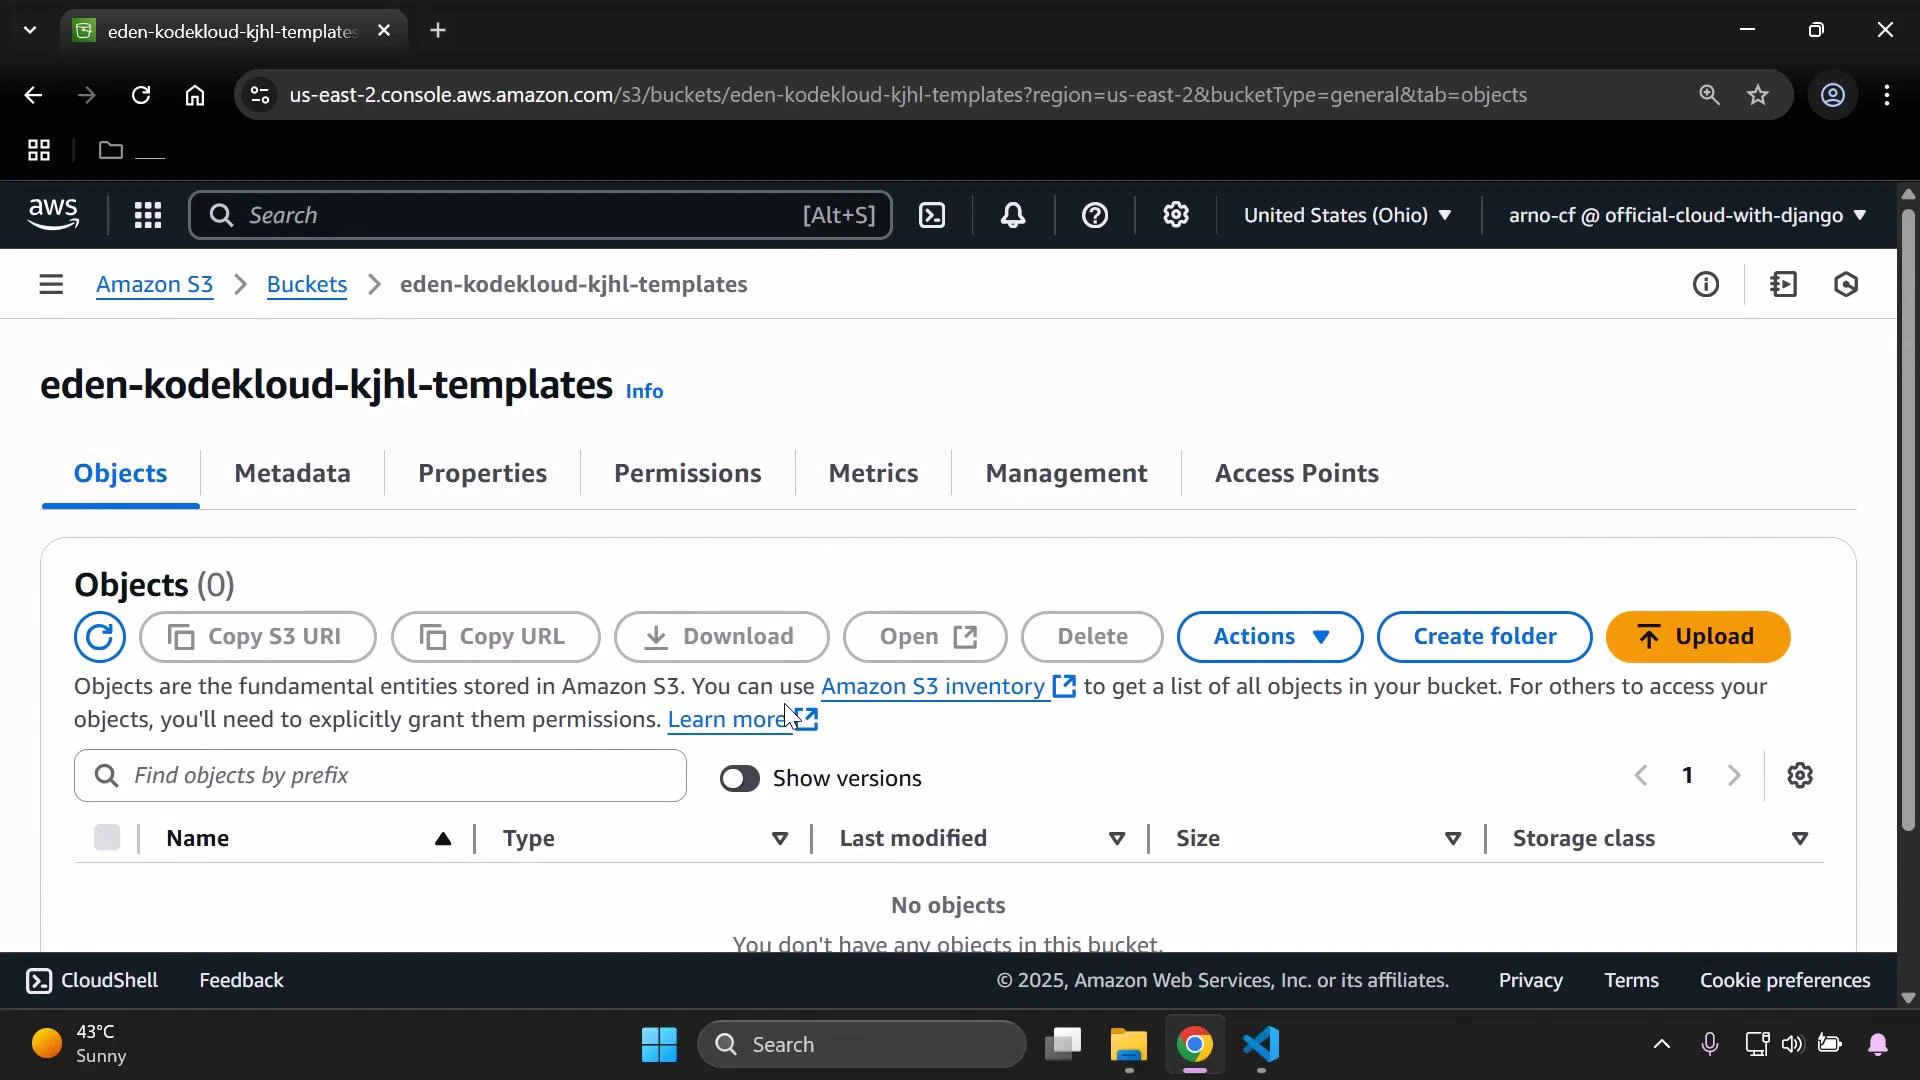
Task: Open bucket info panel via the info circle icon
Action: (1707, 284)
